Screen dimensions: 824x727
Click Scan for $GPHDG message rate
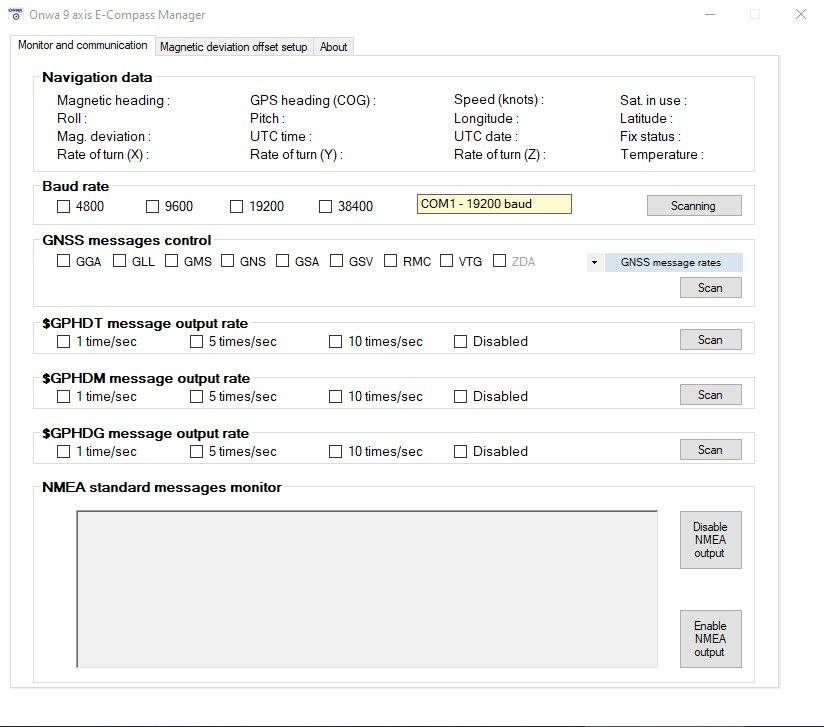(710, 449)
